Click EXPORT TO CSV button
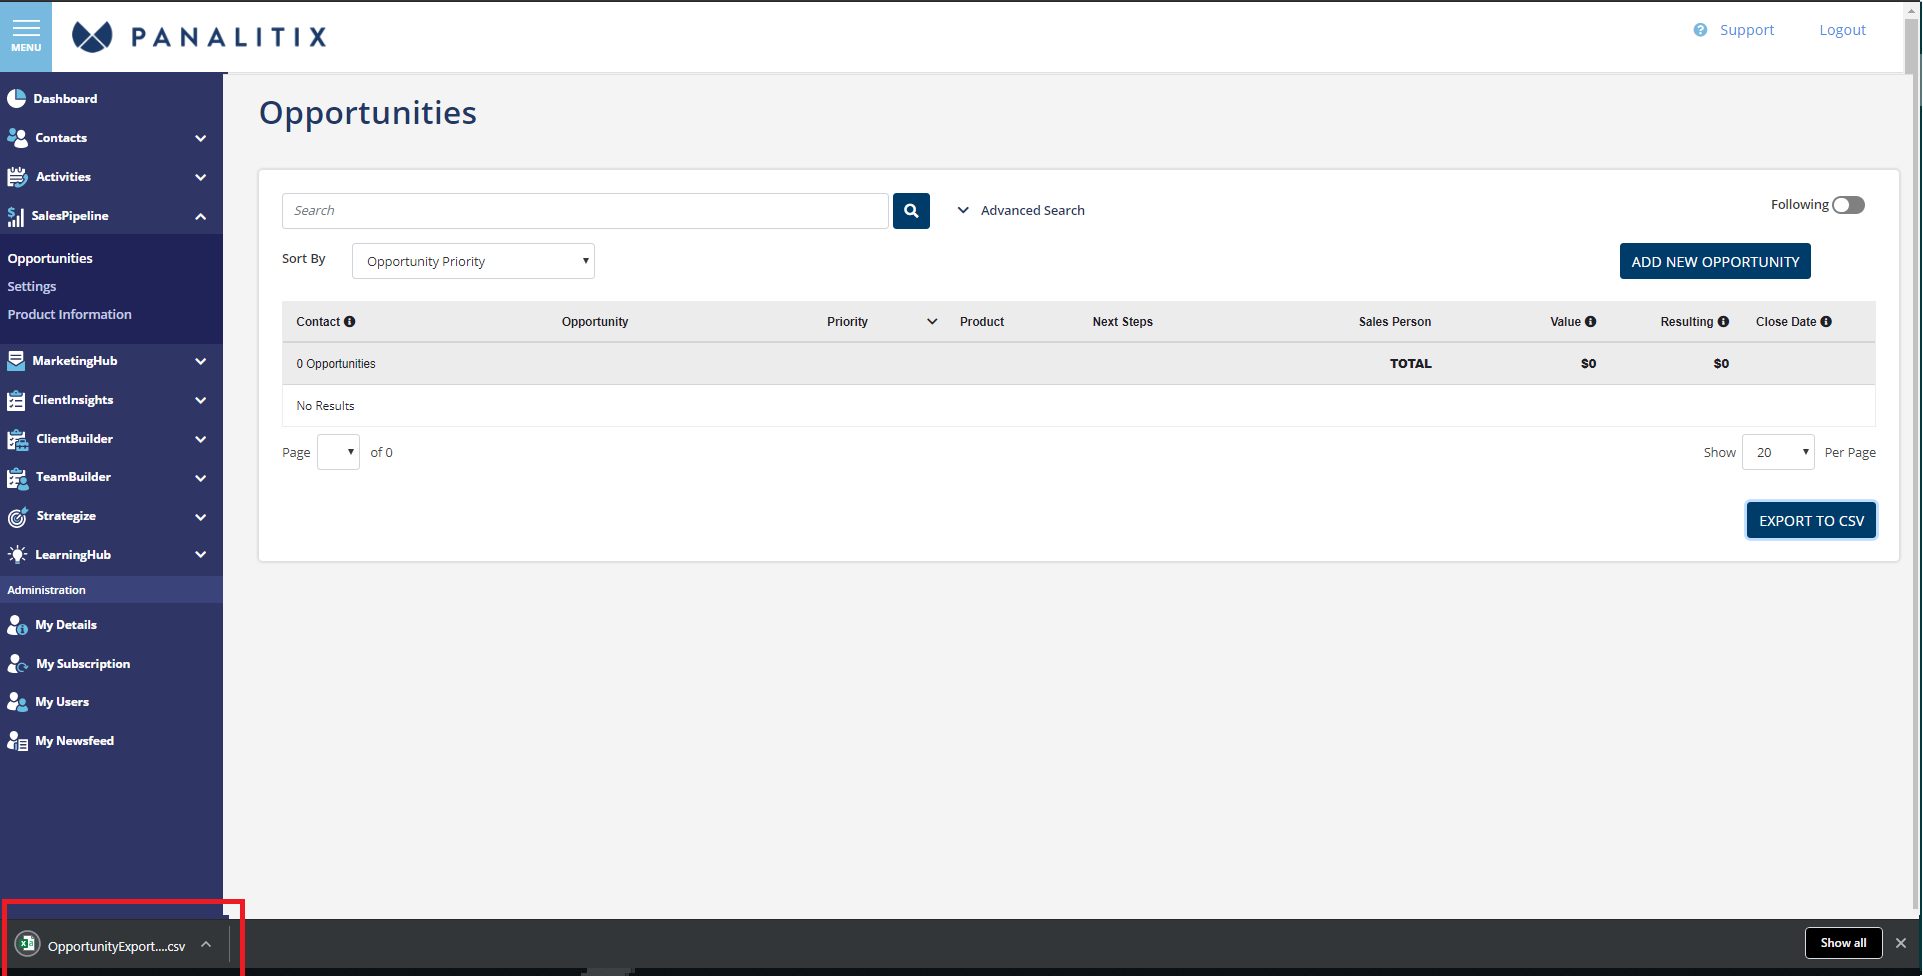Viewport: 1923px width, 976px height. (1811, 520)
